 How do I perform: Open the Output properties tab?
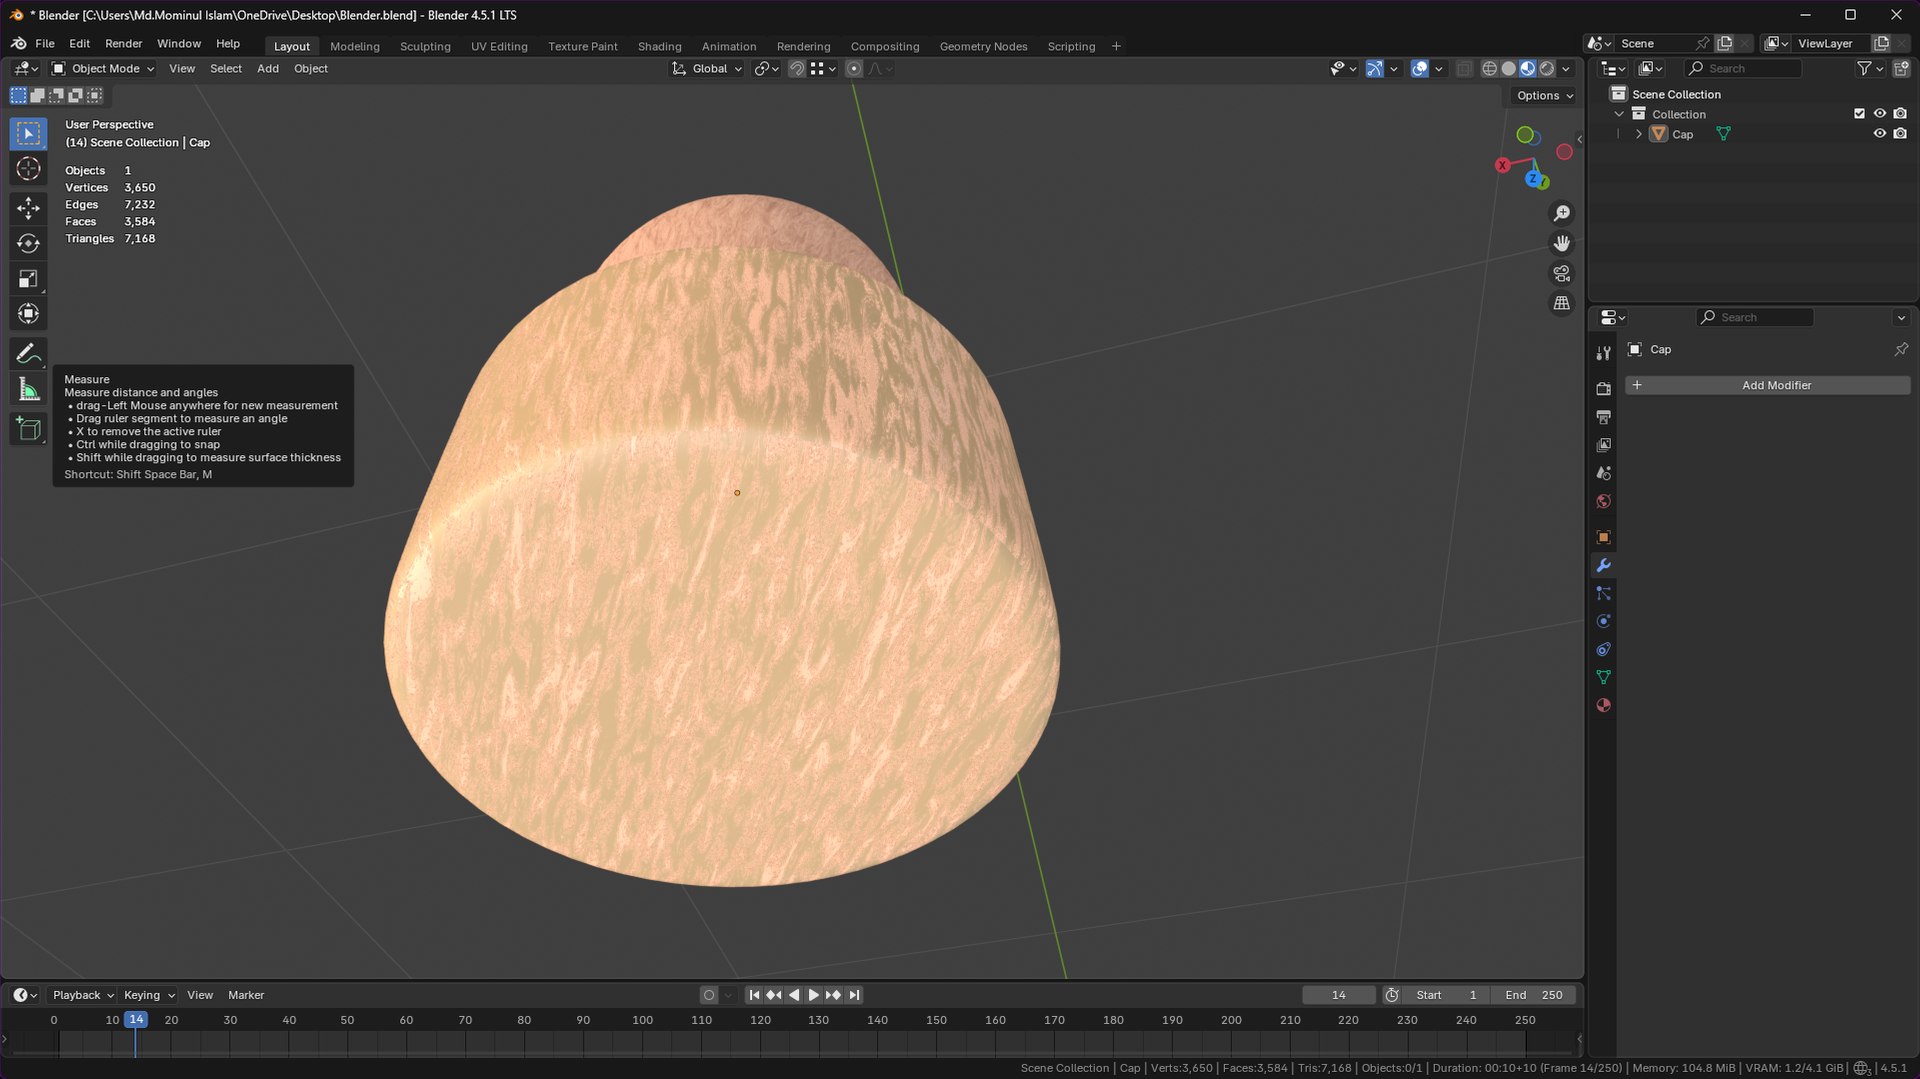[x=1603, y=416]
